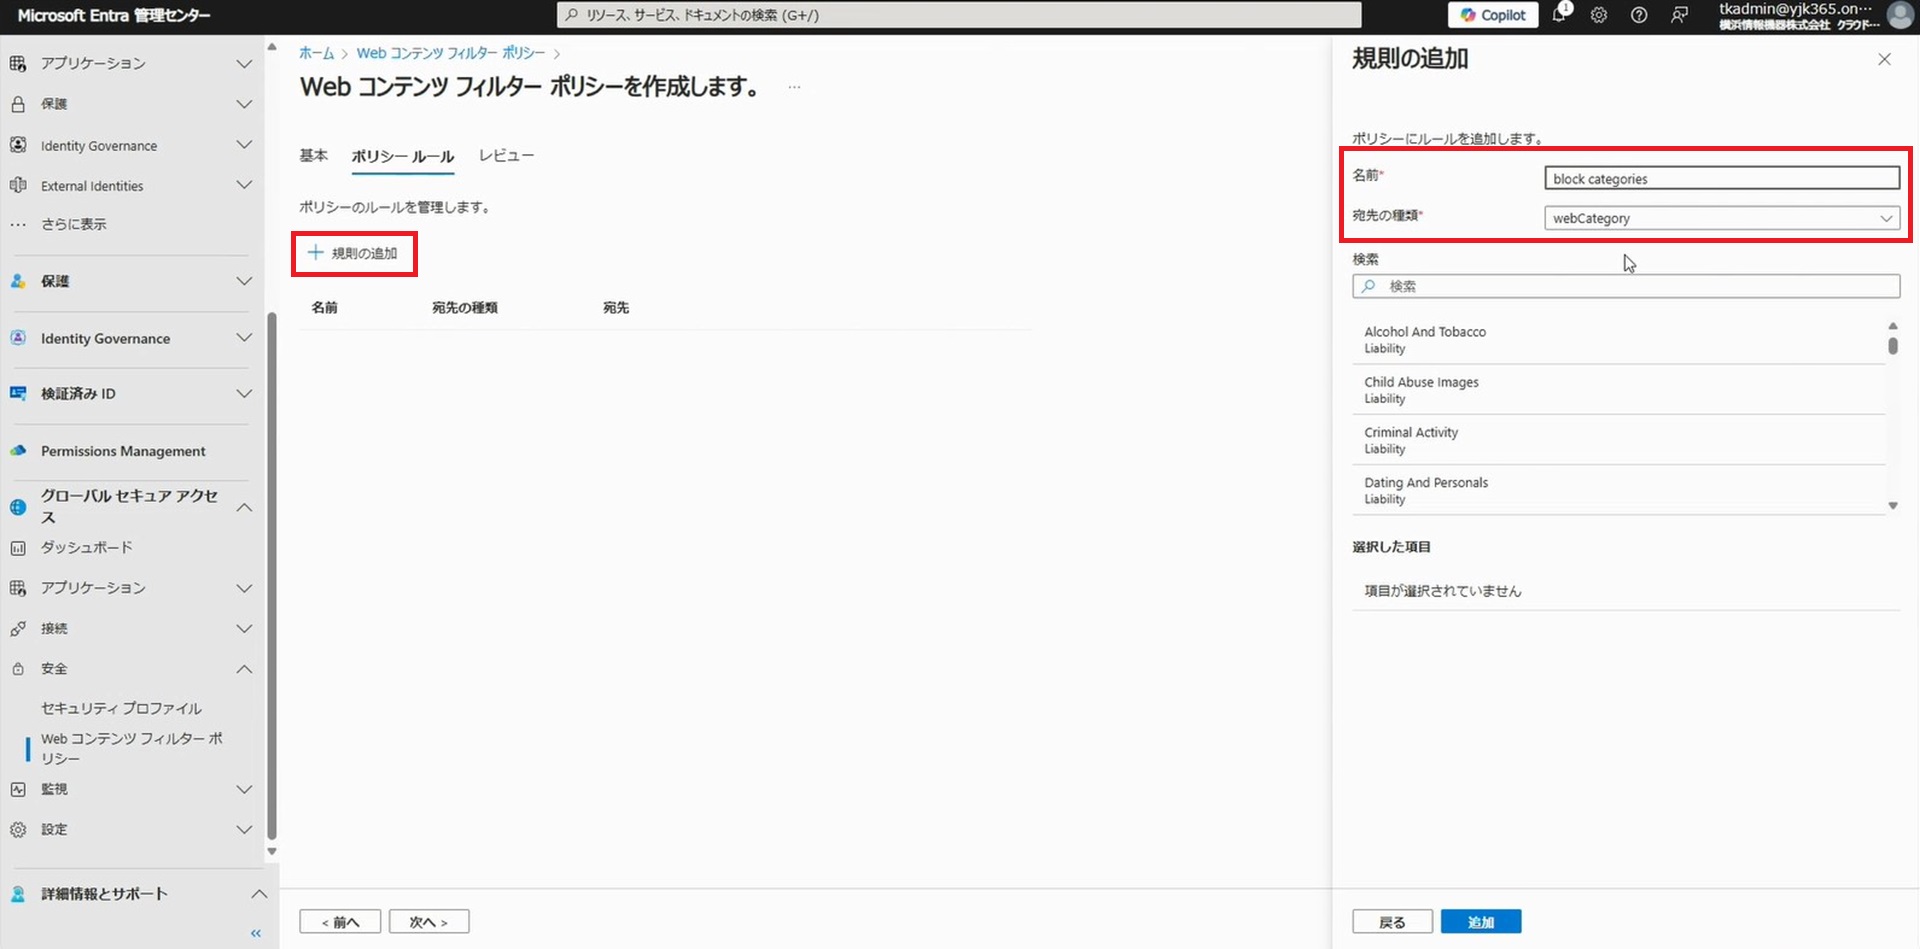This screenshot has height=949, width=1920.
Task: Open the account avatar at top right
Action: pos(1900,15)
